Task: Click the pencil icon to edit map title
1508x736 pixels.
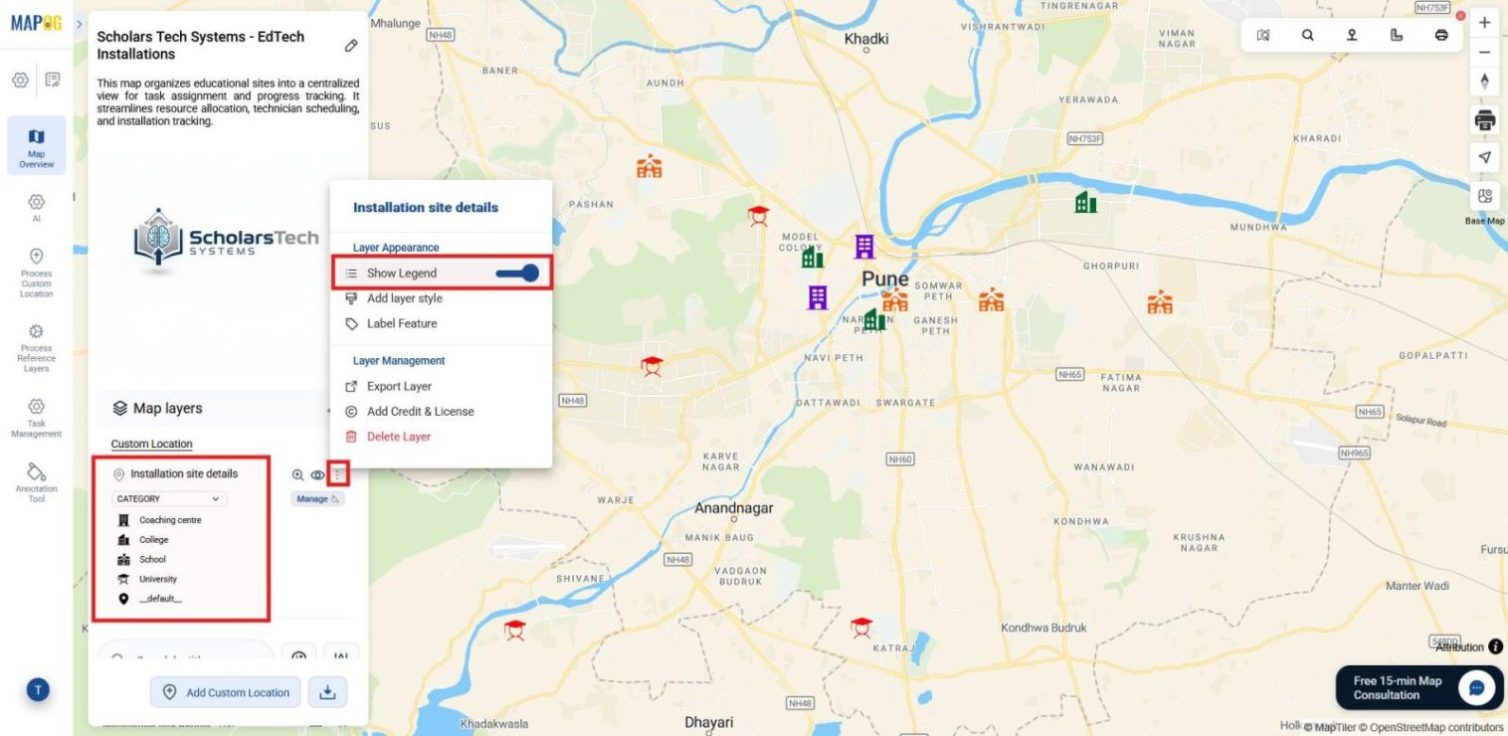Action: [351, 46]
